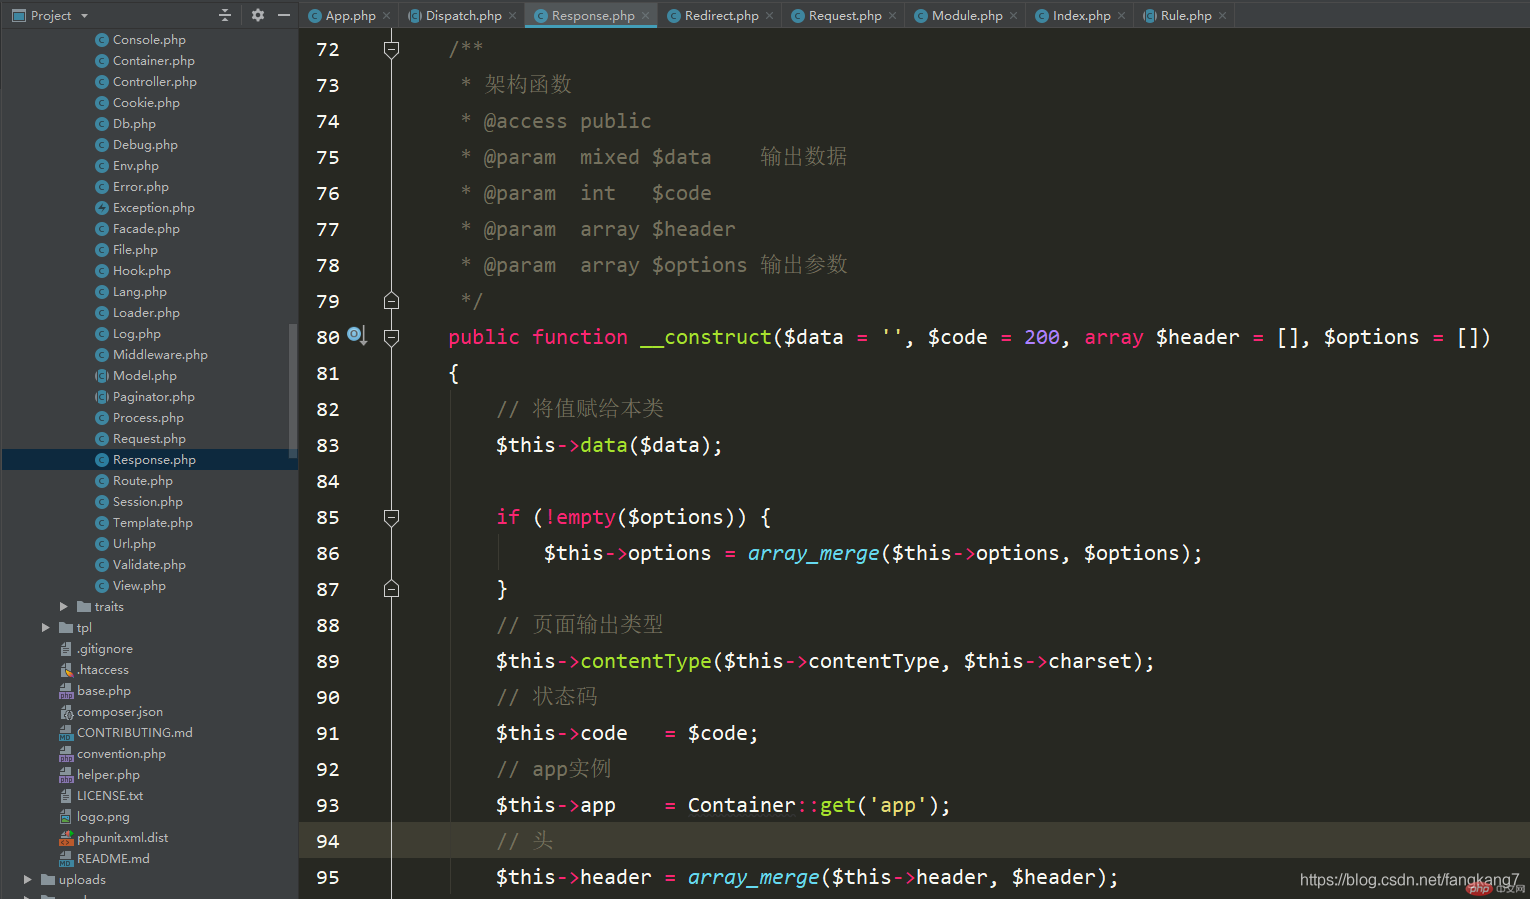This screenshot has height=899, width=1530.
Task: Select Session.php file
Action: coord(147,502)
